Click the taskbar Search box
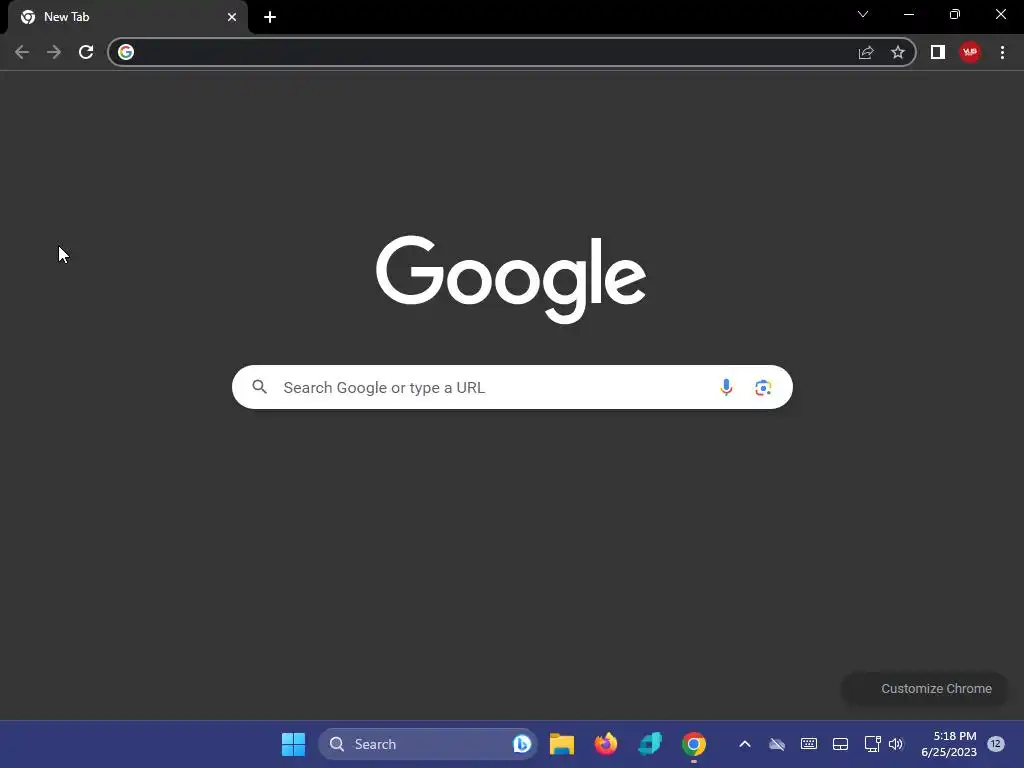The image size is (1024, 768). click(x=428, y=744)
